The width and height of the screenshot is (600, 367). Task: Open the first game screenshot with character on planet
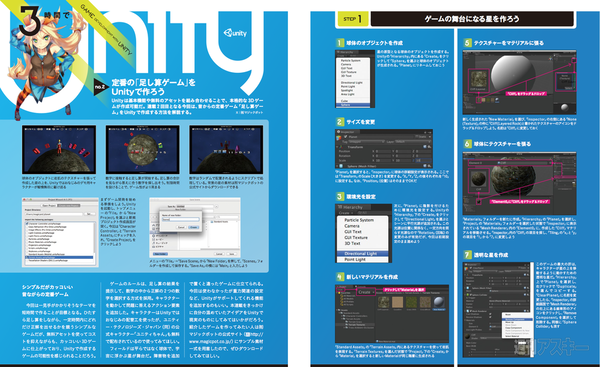59,150
